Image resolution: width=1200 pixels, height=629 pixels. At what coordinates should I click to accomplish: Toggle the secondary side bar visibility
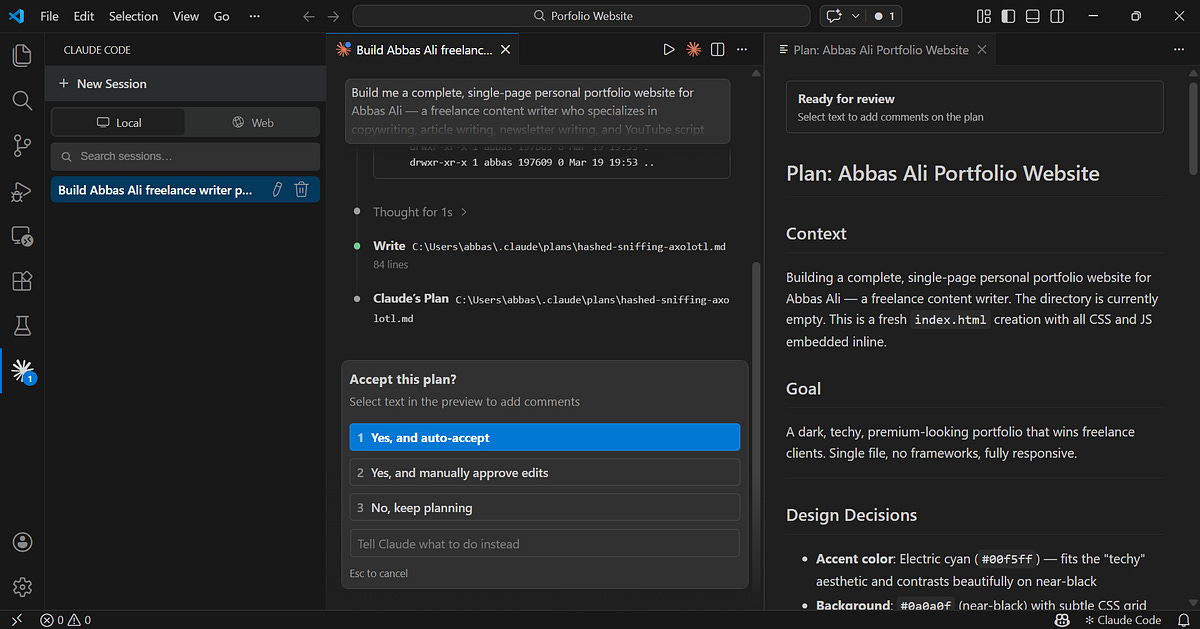pos(1058,16)
